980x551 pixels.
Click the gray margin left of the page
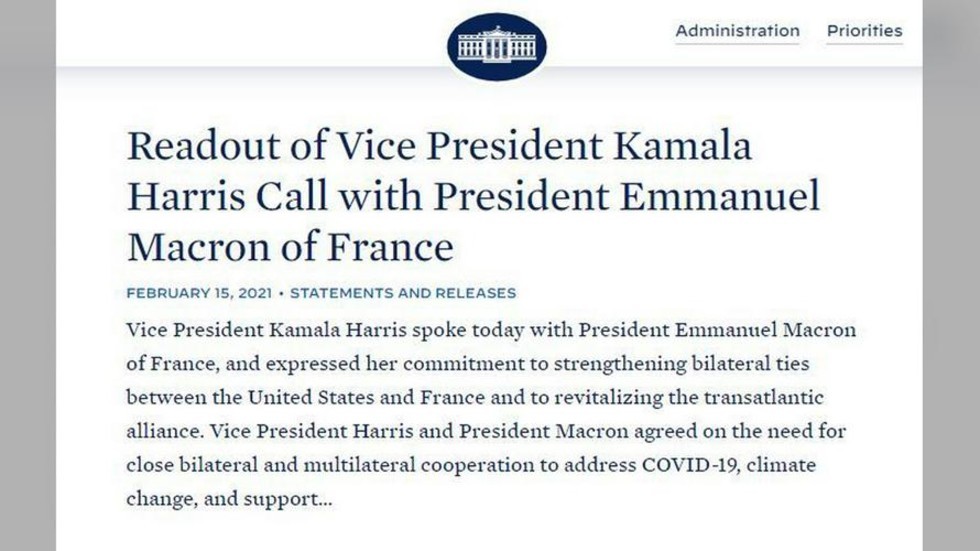click(x=28, y=276)
